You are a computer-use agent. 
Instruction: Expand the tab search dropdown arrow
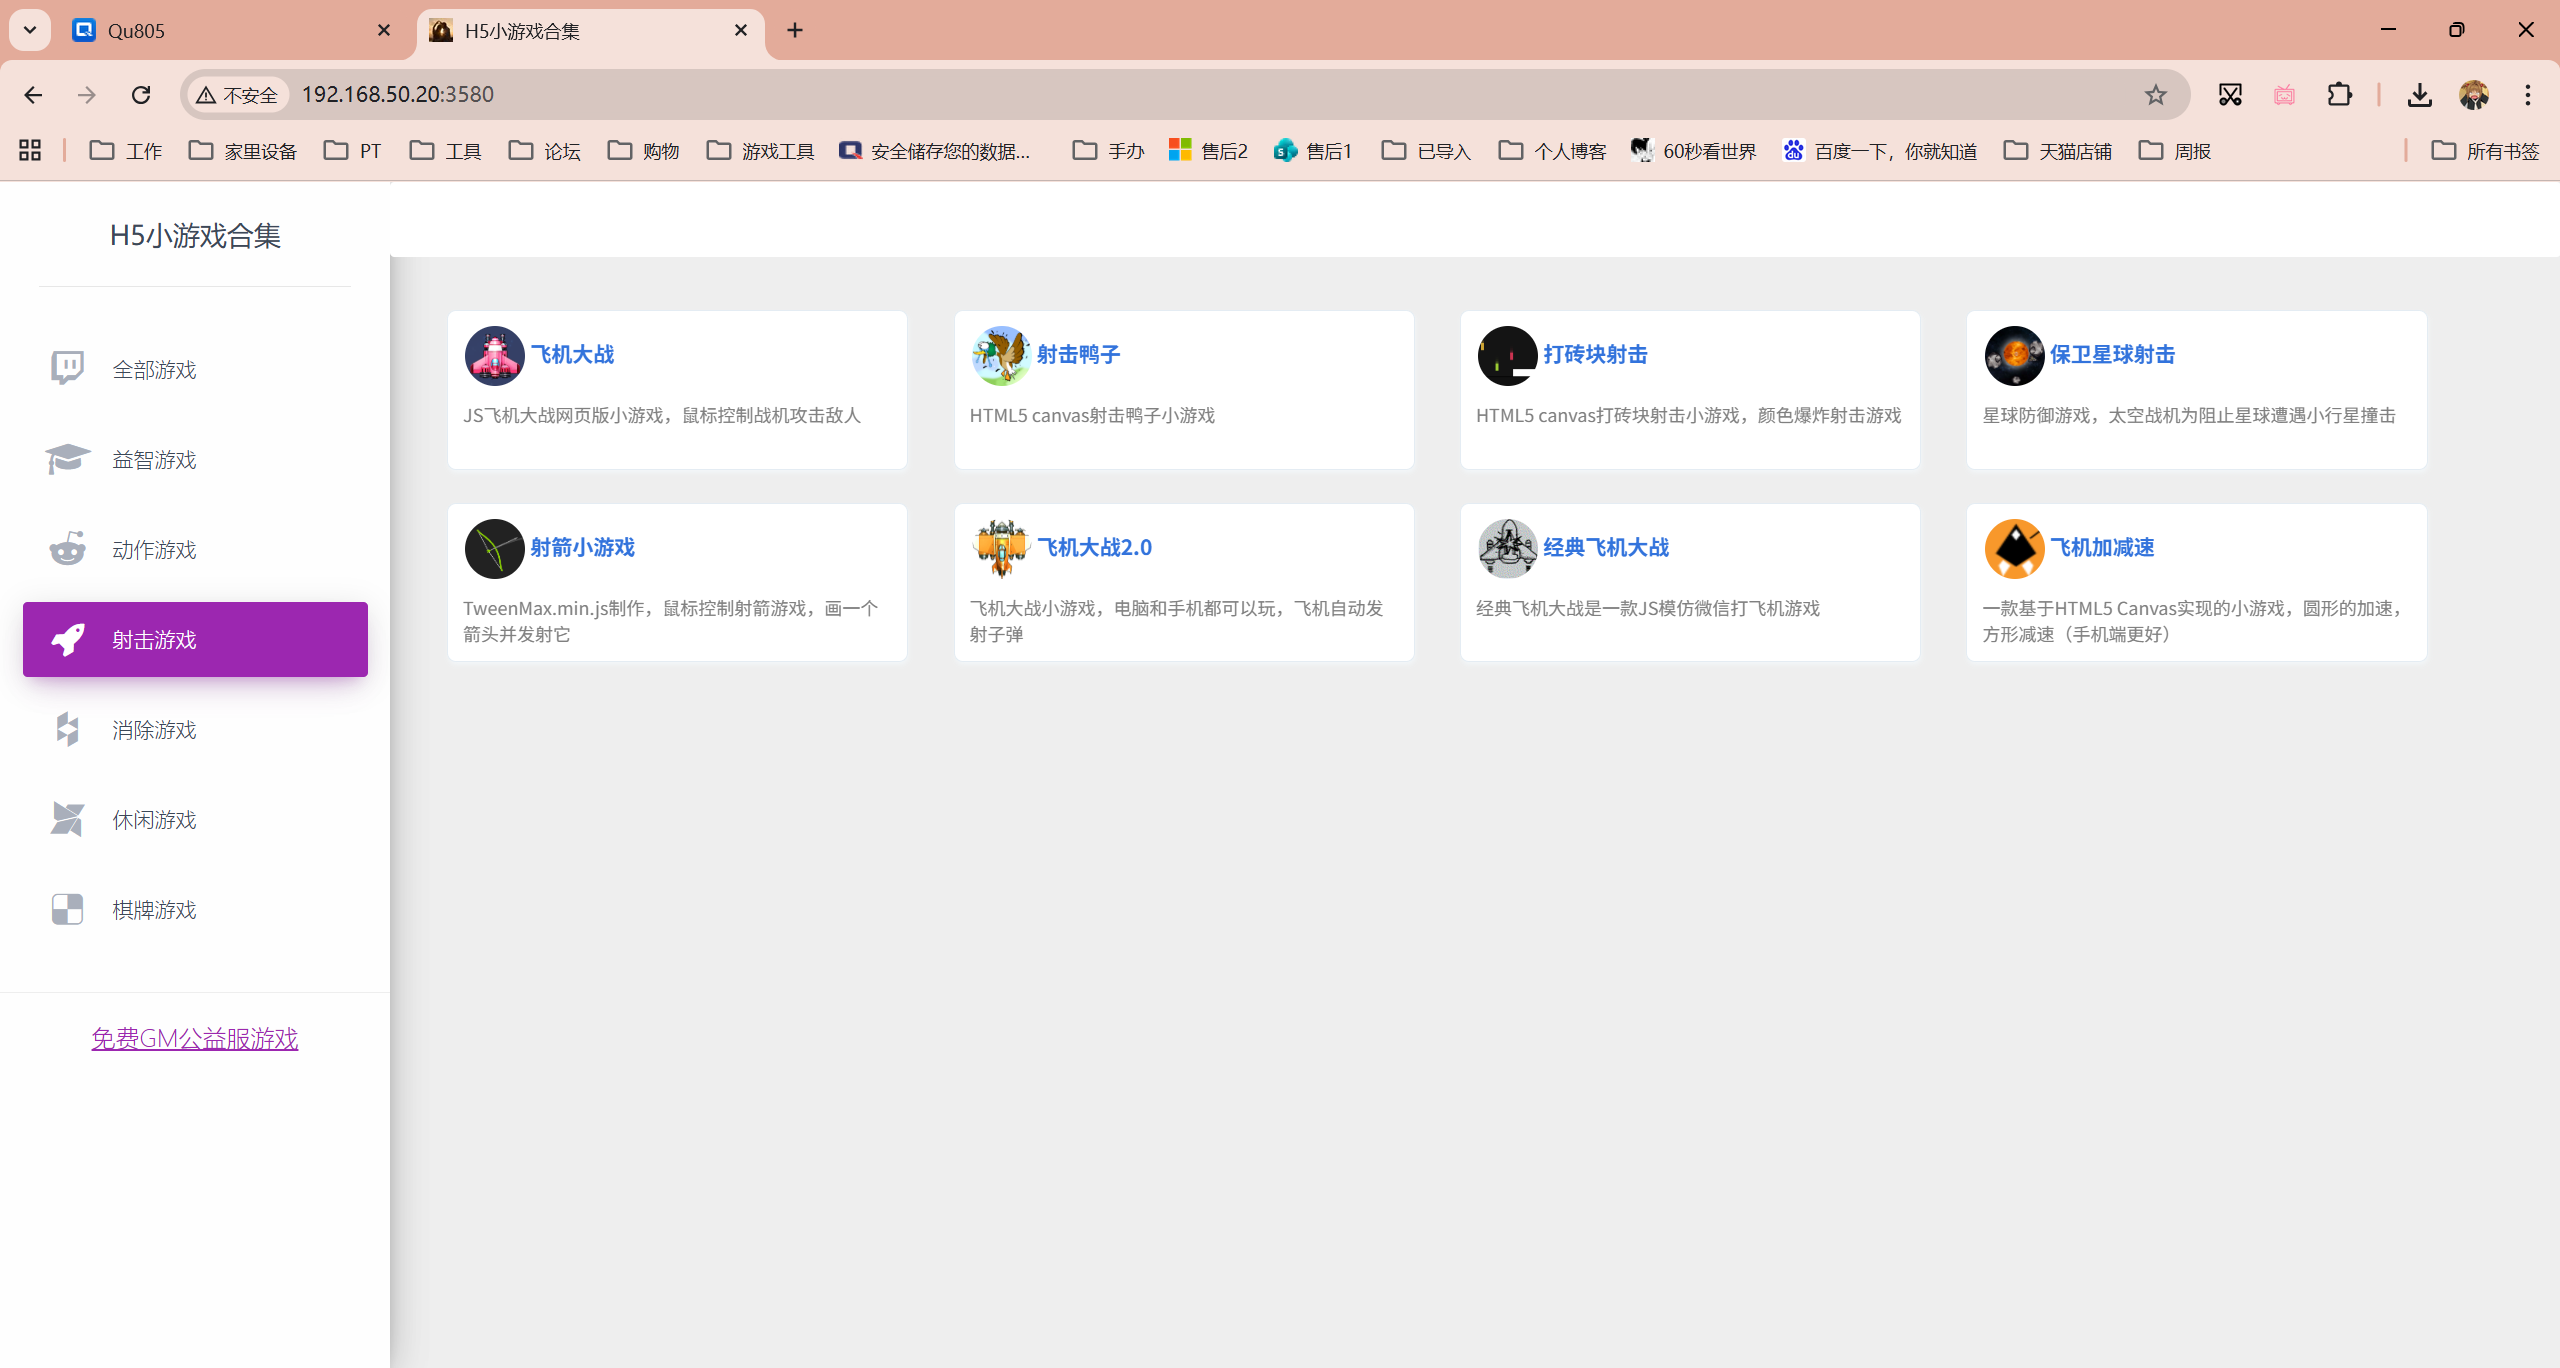(x=30, y=30)
